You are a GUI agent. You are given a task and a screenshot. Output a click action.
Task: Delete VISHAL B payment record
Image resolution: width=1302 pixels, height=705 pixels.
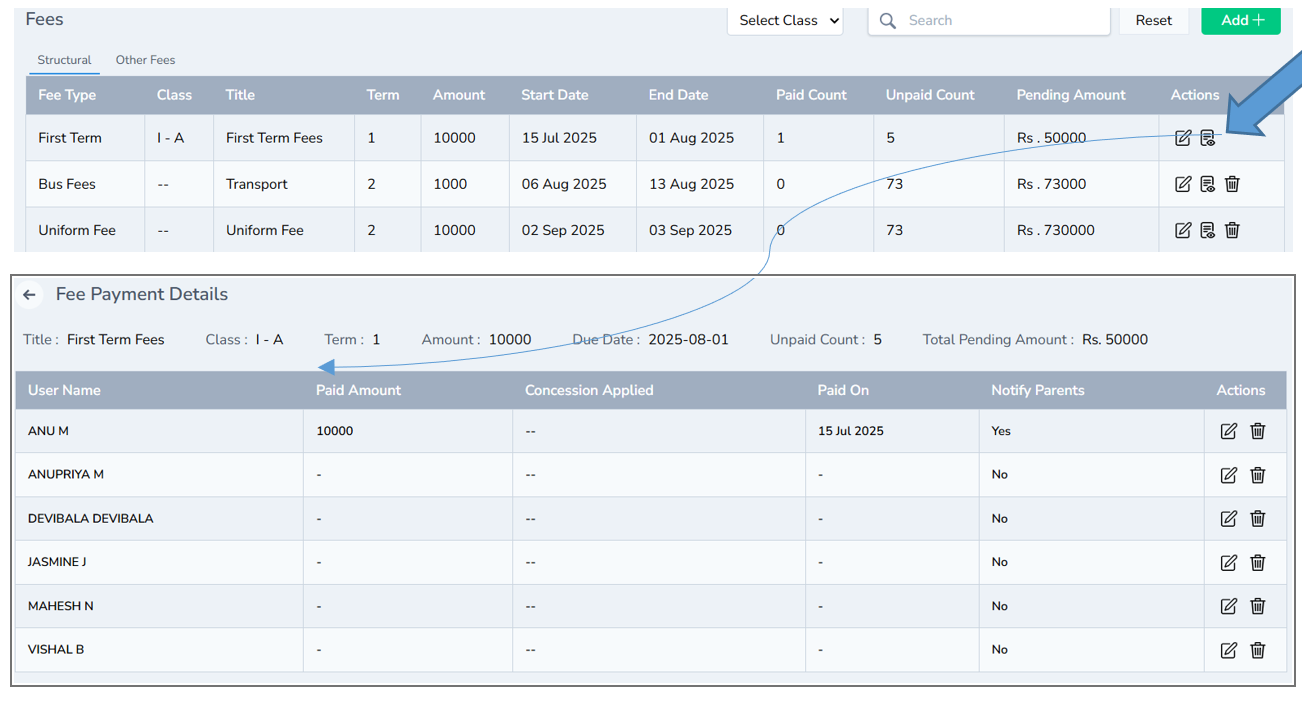(x=1258, y=650)
